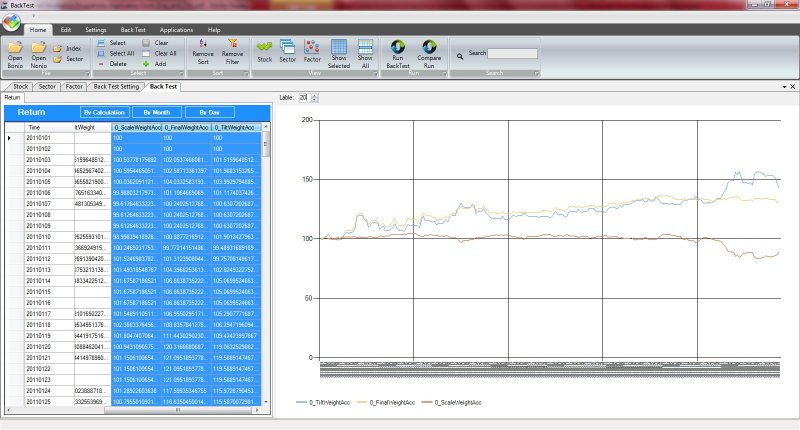Click the 0_ScaleWeightAcc column header
The height and width of the screenshot is (430, 800).
point(137,128)
